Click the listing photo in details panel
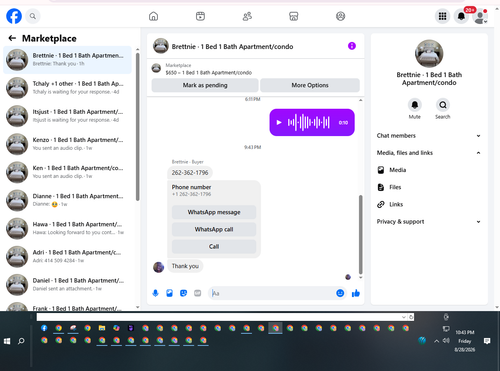The image size is (500, 371). coord(429,54)
